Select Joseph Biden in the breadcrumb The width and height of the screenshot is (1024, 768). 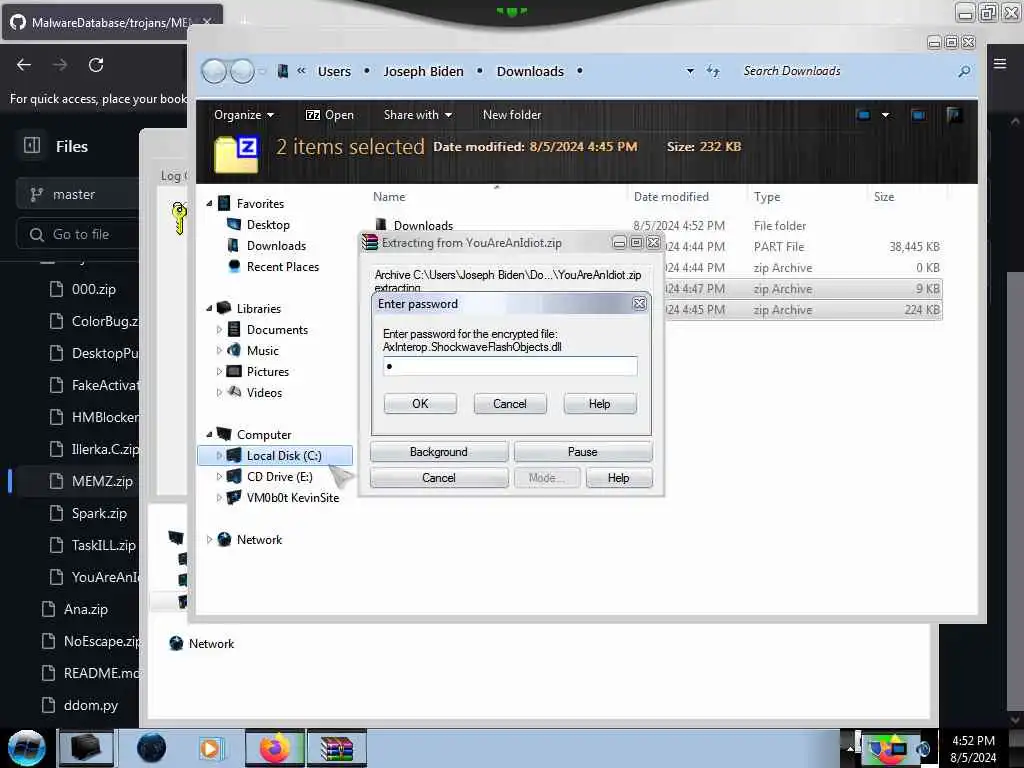click(x=423, y=71)
